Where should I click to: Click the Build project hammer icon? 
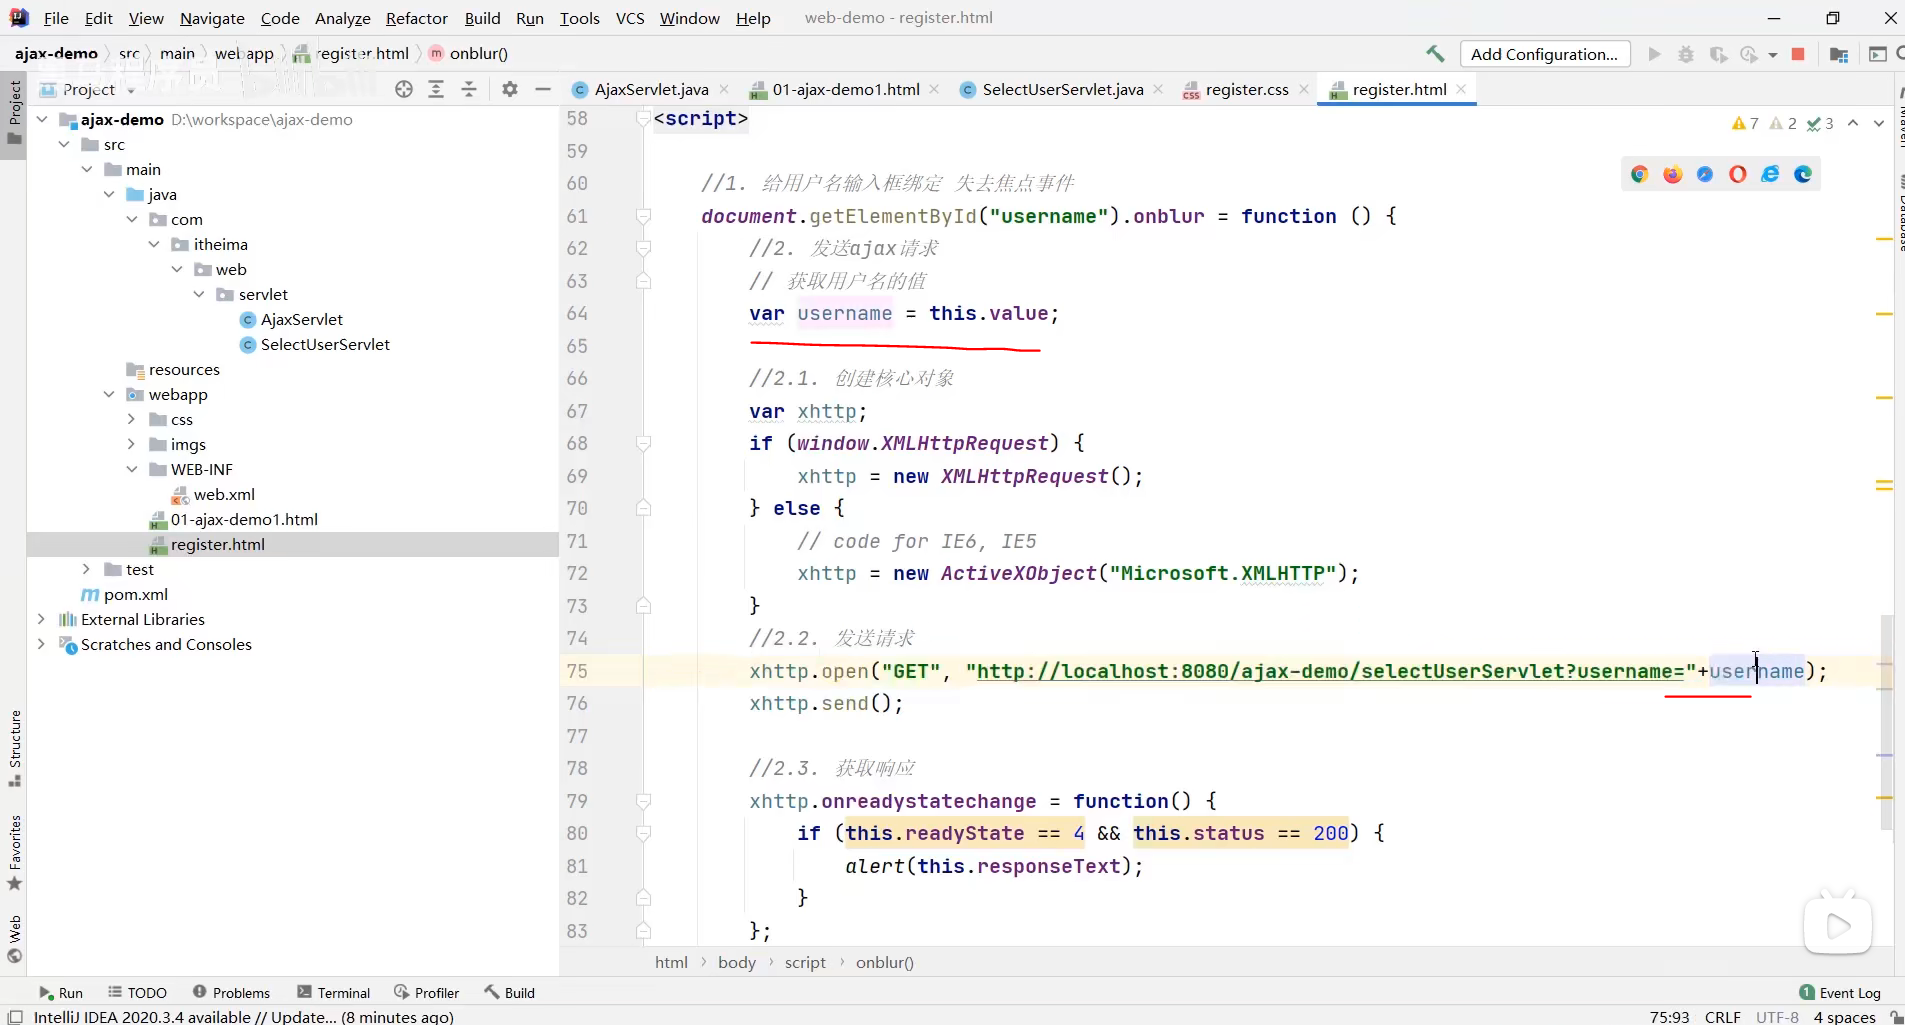[1435, 54]
